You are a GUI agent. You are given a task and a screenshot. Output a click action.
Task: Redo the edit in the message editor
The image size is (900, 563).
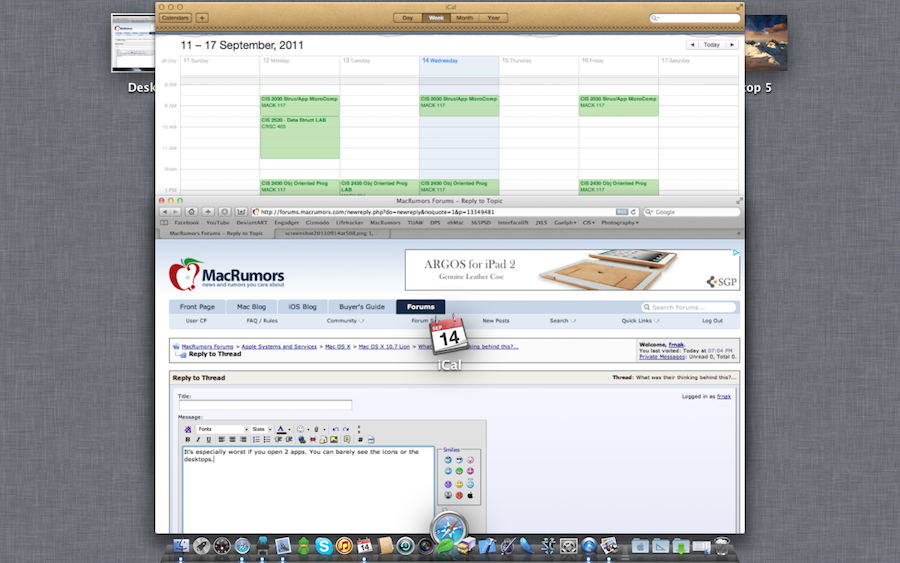tap(346, 429)
